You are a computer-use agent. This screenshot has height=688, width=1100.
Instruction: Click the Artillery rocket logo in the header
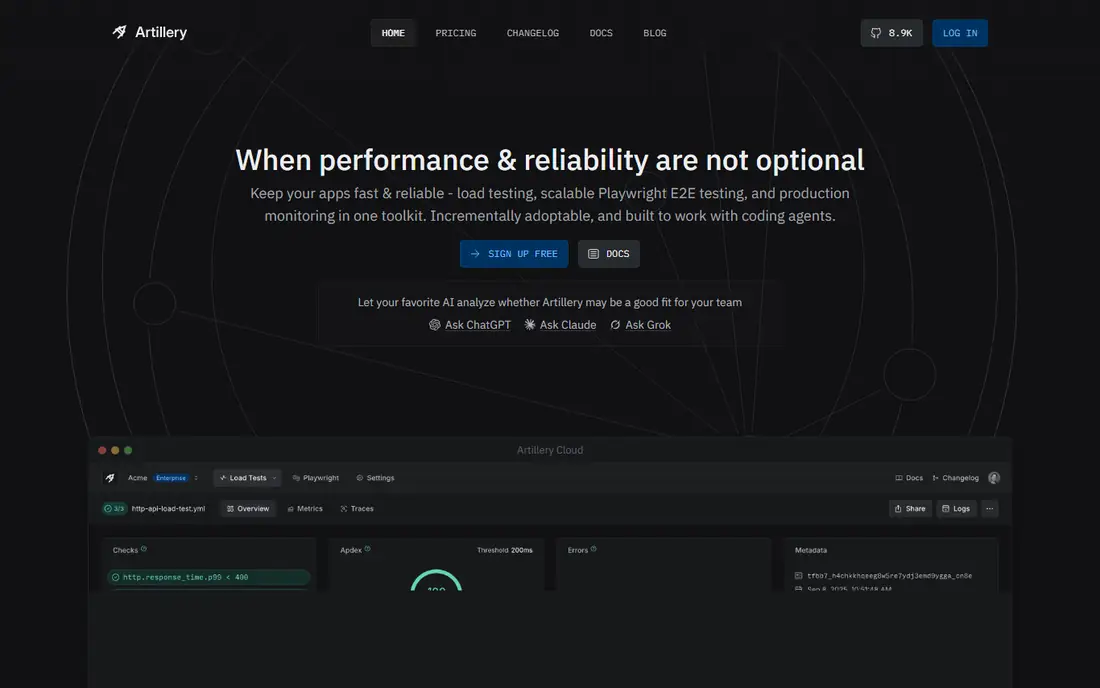119,32
